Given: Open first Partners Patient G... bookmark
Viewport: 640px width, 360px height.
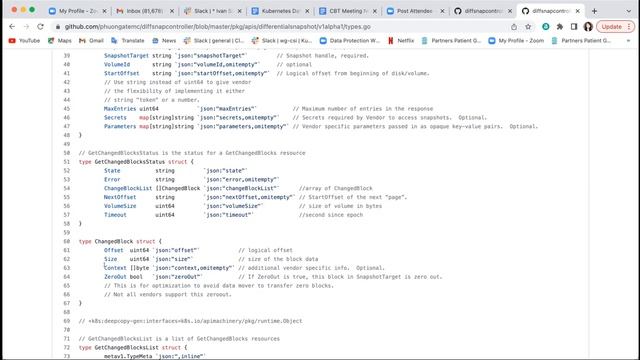Looking at the screenshot, I should (x=451, y=40).
